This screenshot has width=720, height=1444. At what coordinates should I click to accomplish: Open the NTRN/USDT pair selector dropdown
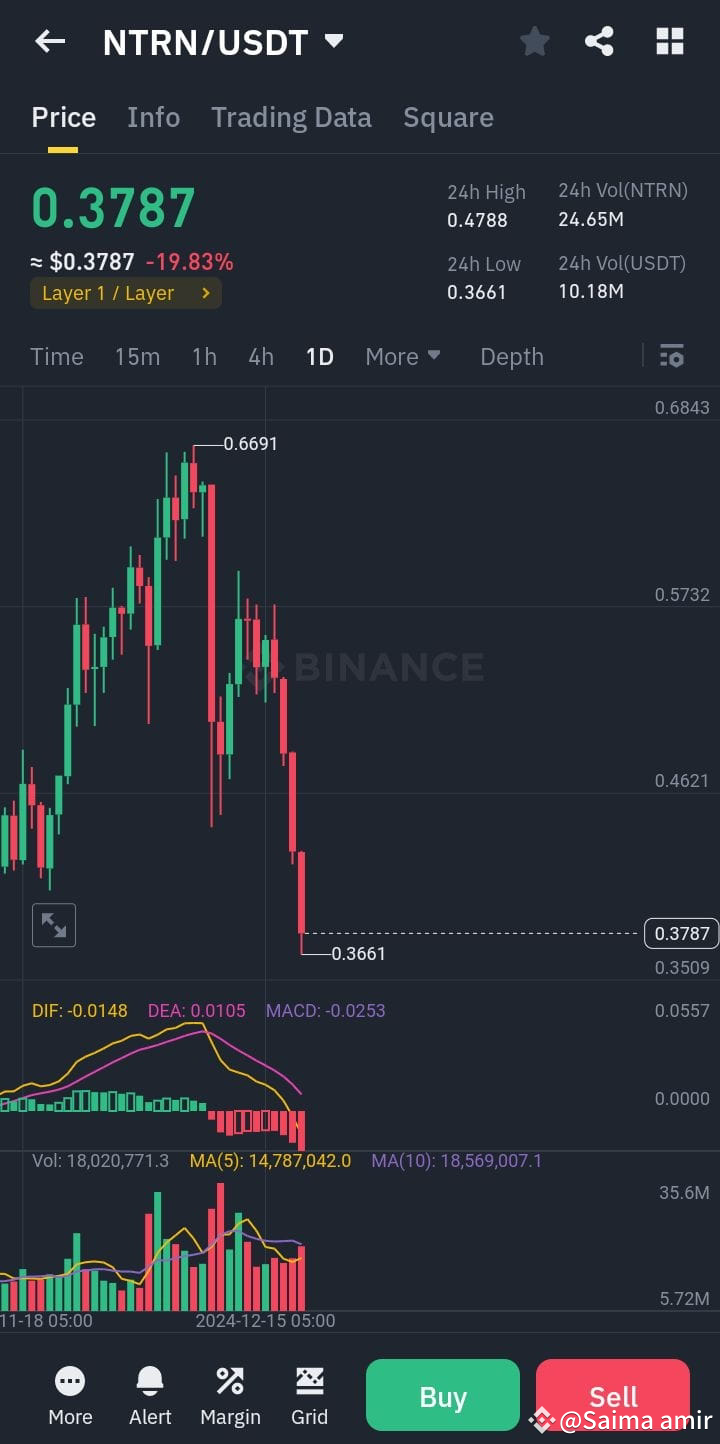point(332,41)
